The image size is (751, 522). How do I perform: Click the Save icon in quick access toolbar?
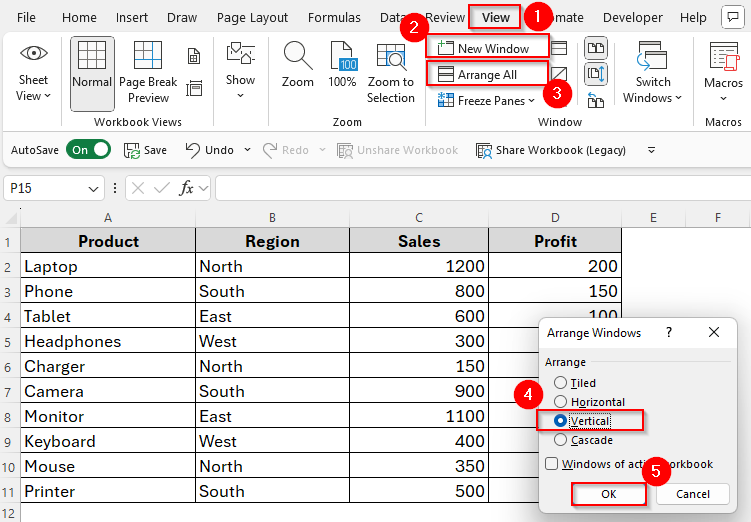(132, 150)
